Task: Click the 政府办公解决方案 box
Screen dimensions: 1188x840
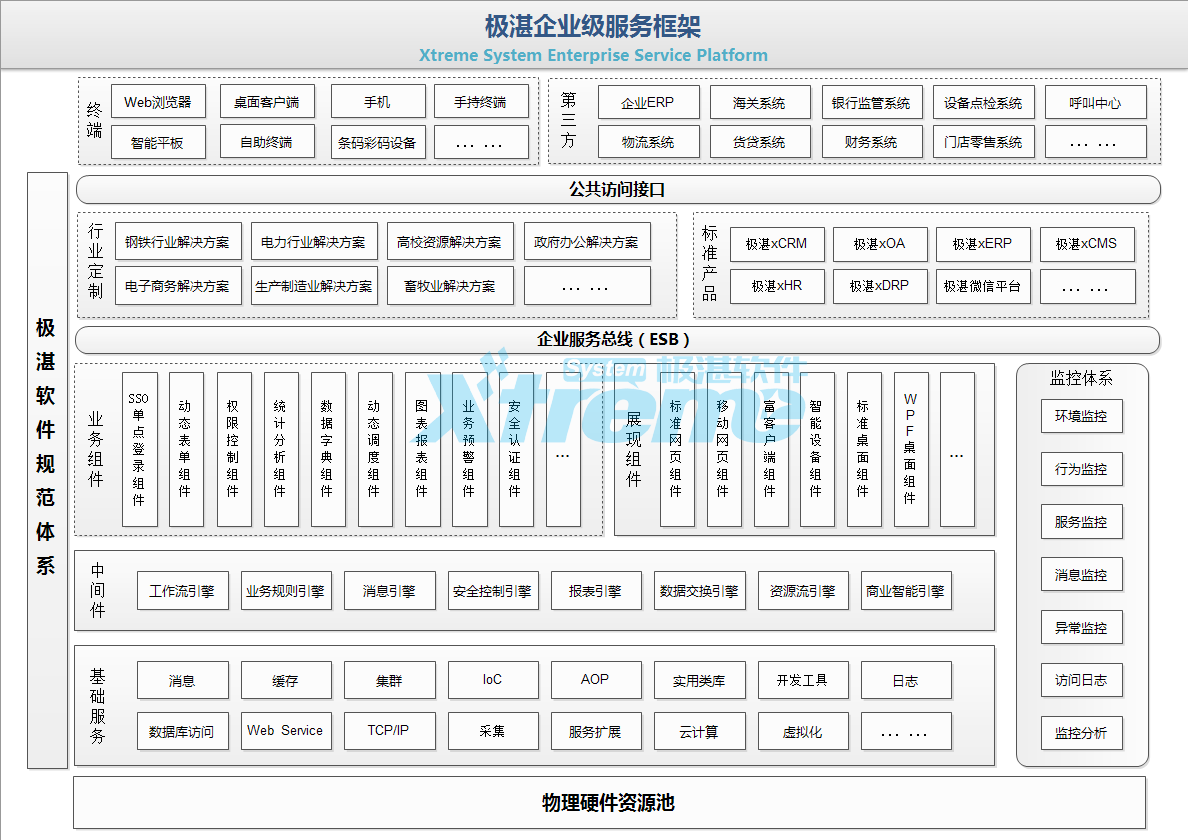Action: (x=586, y=242)
